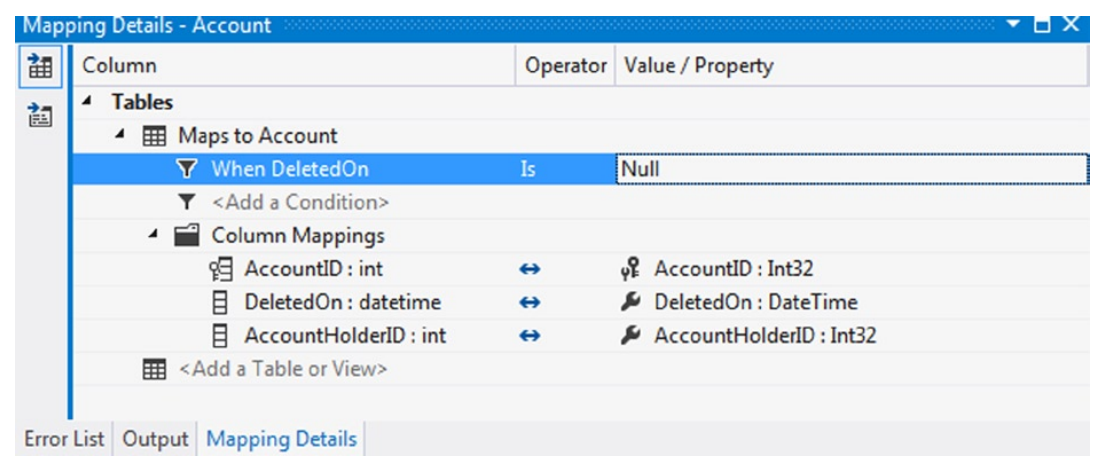Image resolution: width=1098 pixels, height=470 pixels.
Task: Collapse the Maps to Account node
Action: point(120,135)
